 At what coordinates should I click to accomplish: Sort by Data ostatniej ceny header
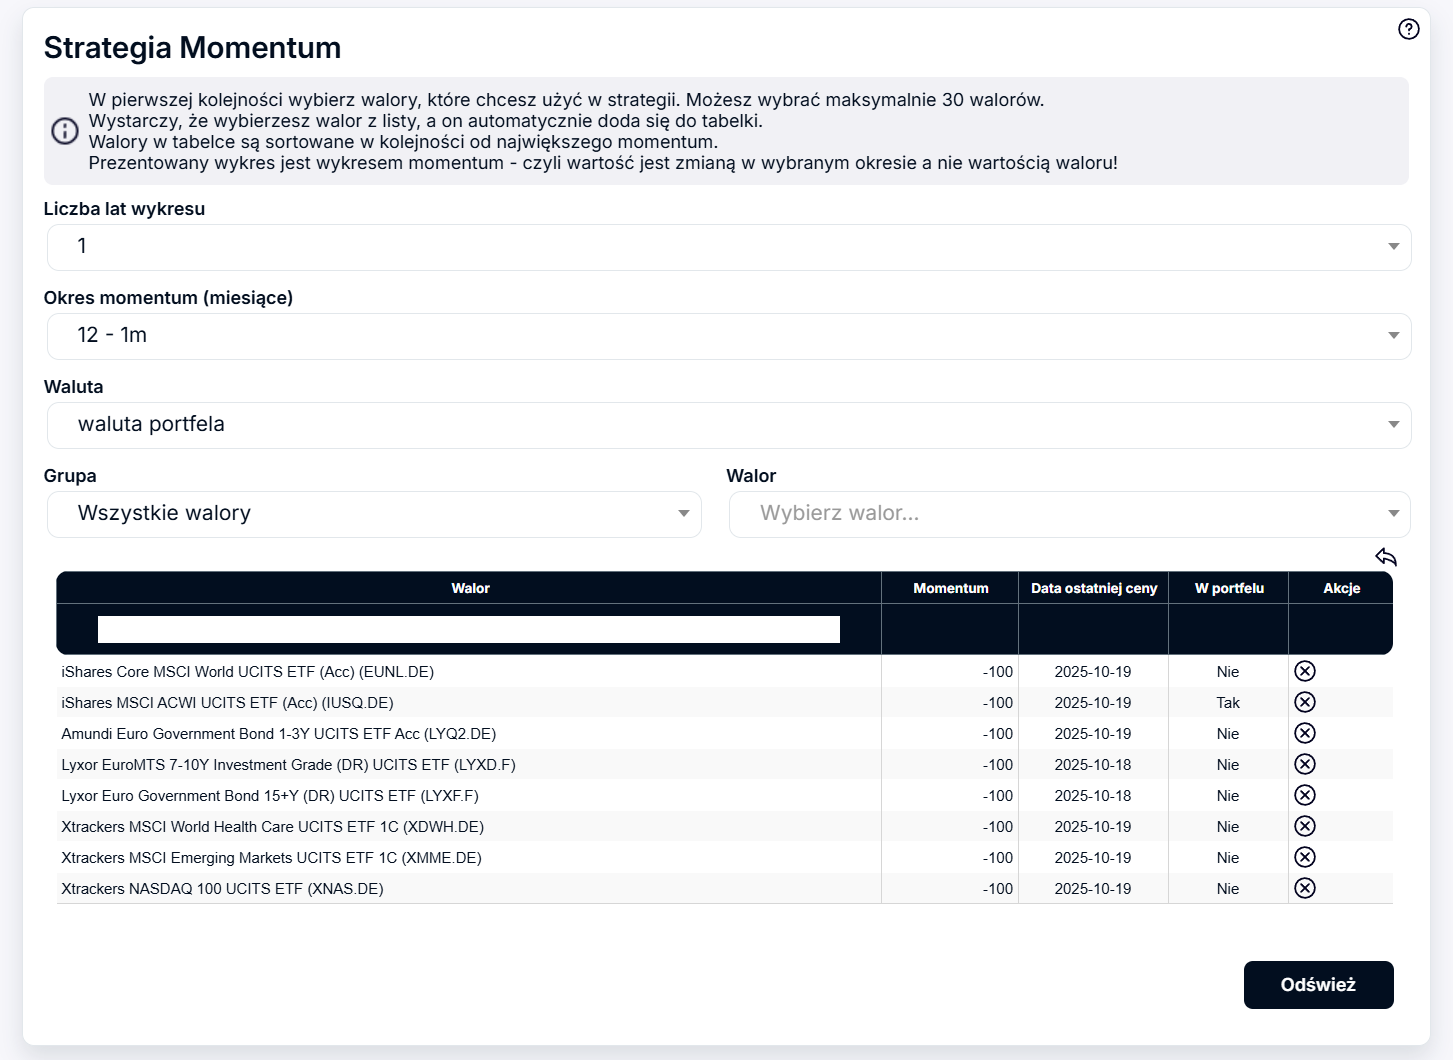tap(1093, 588)
